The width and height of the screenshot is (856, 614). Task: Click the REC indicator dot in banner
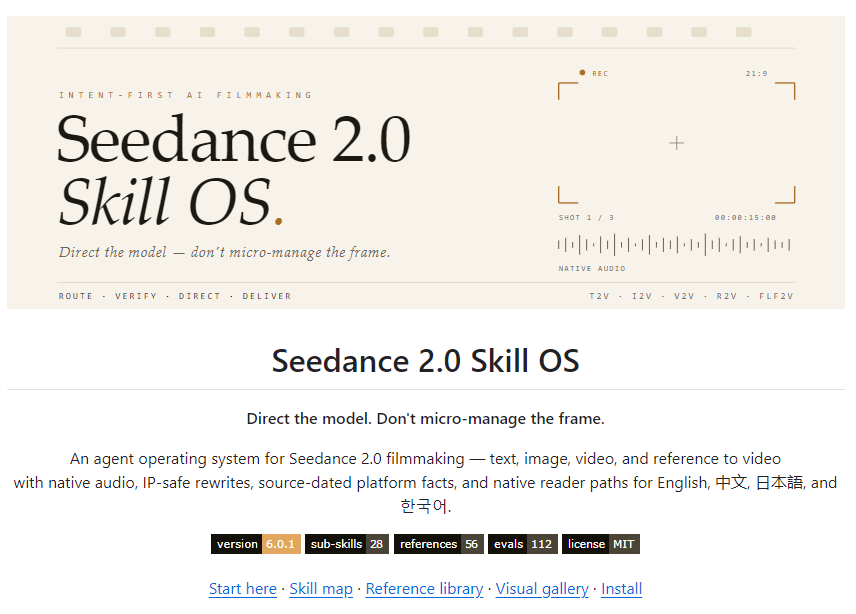(x=582, y=73)
